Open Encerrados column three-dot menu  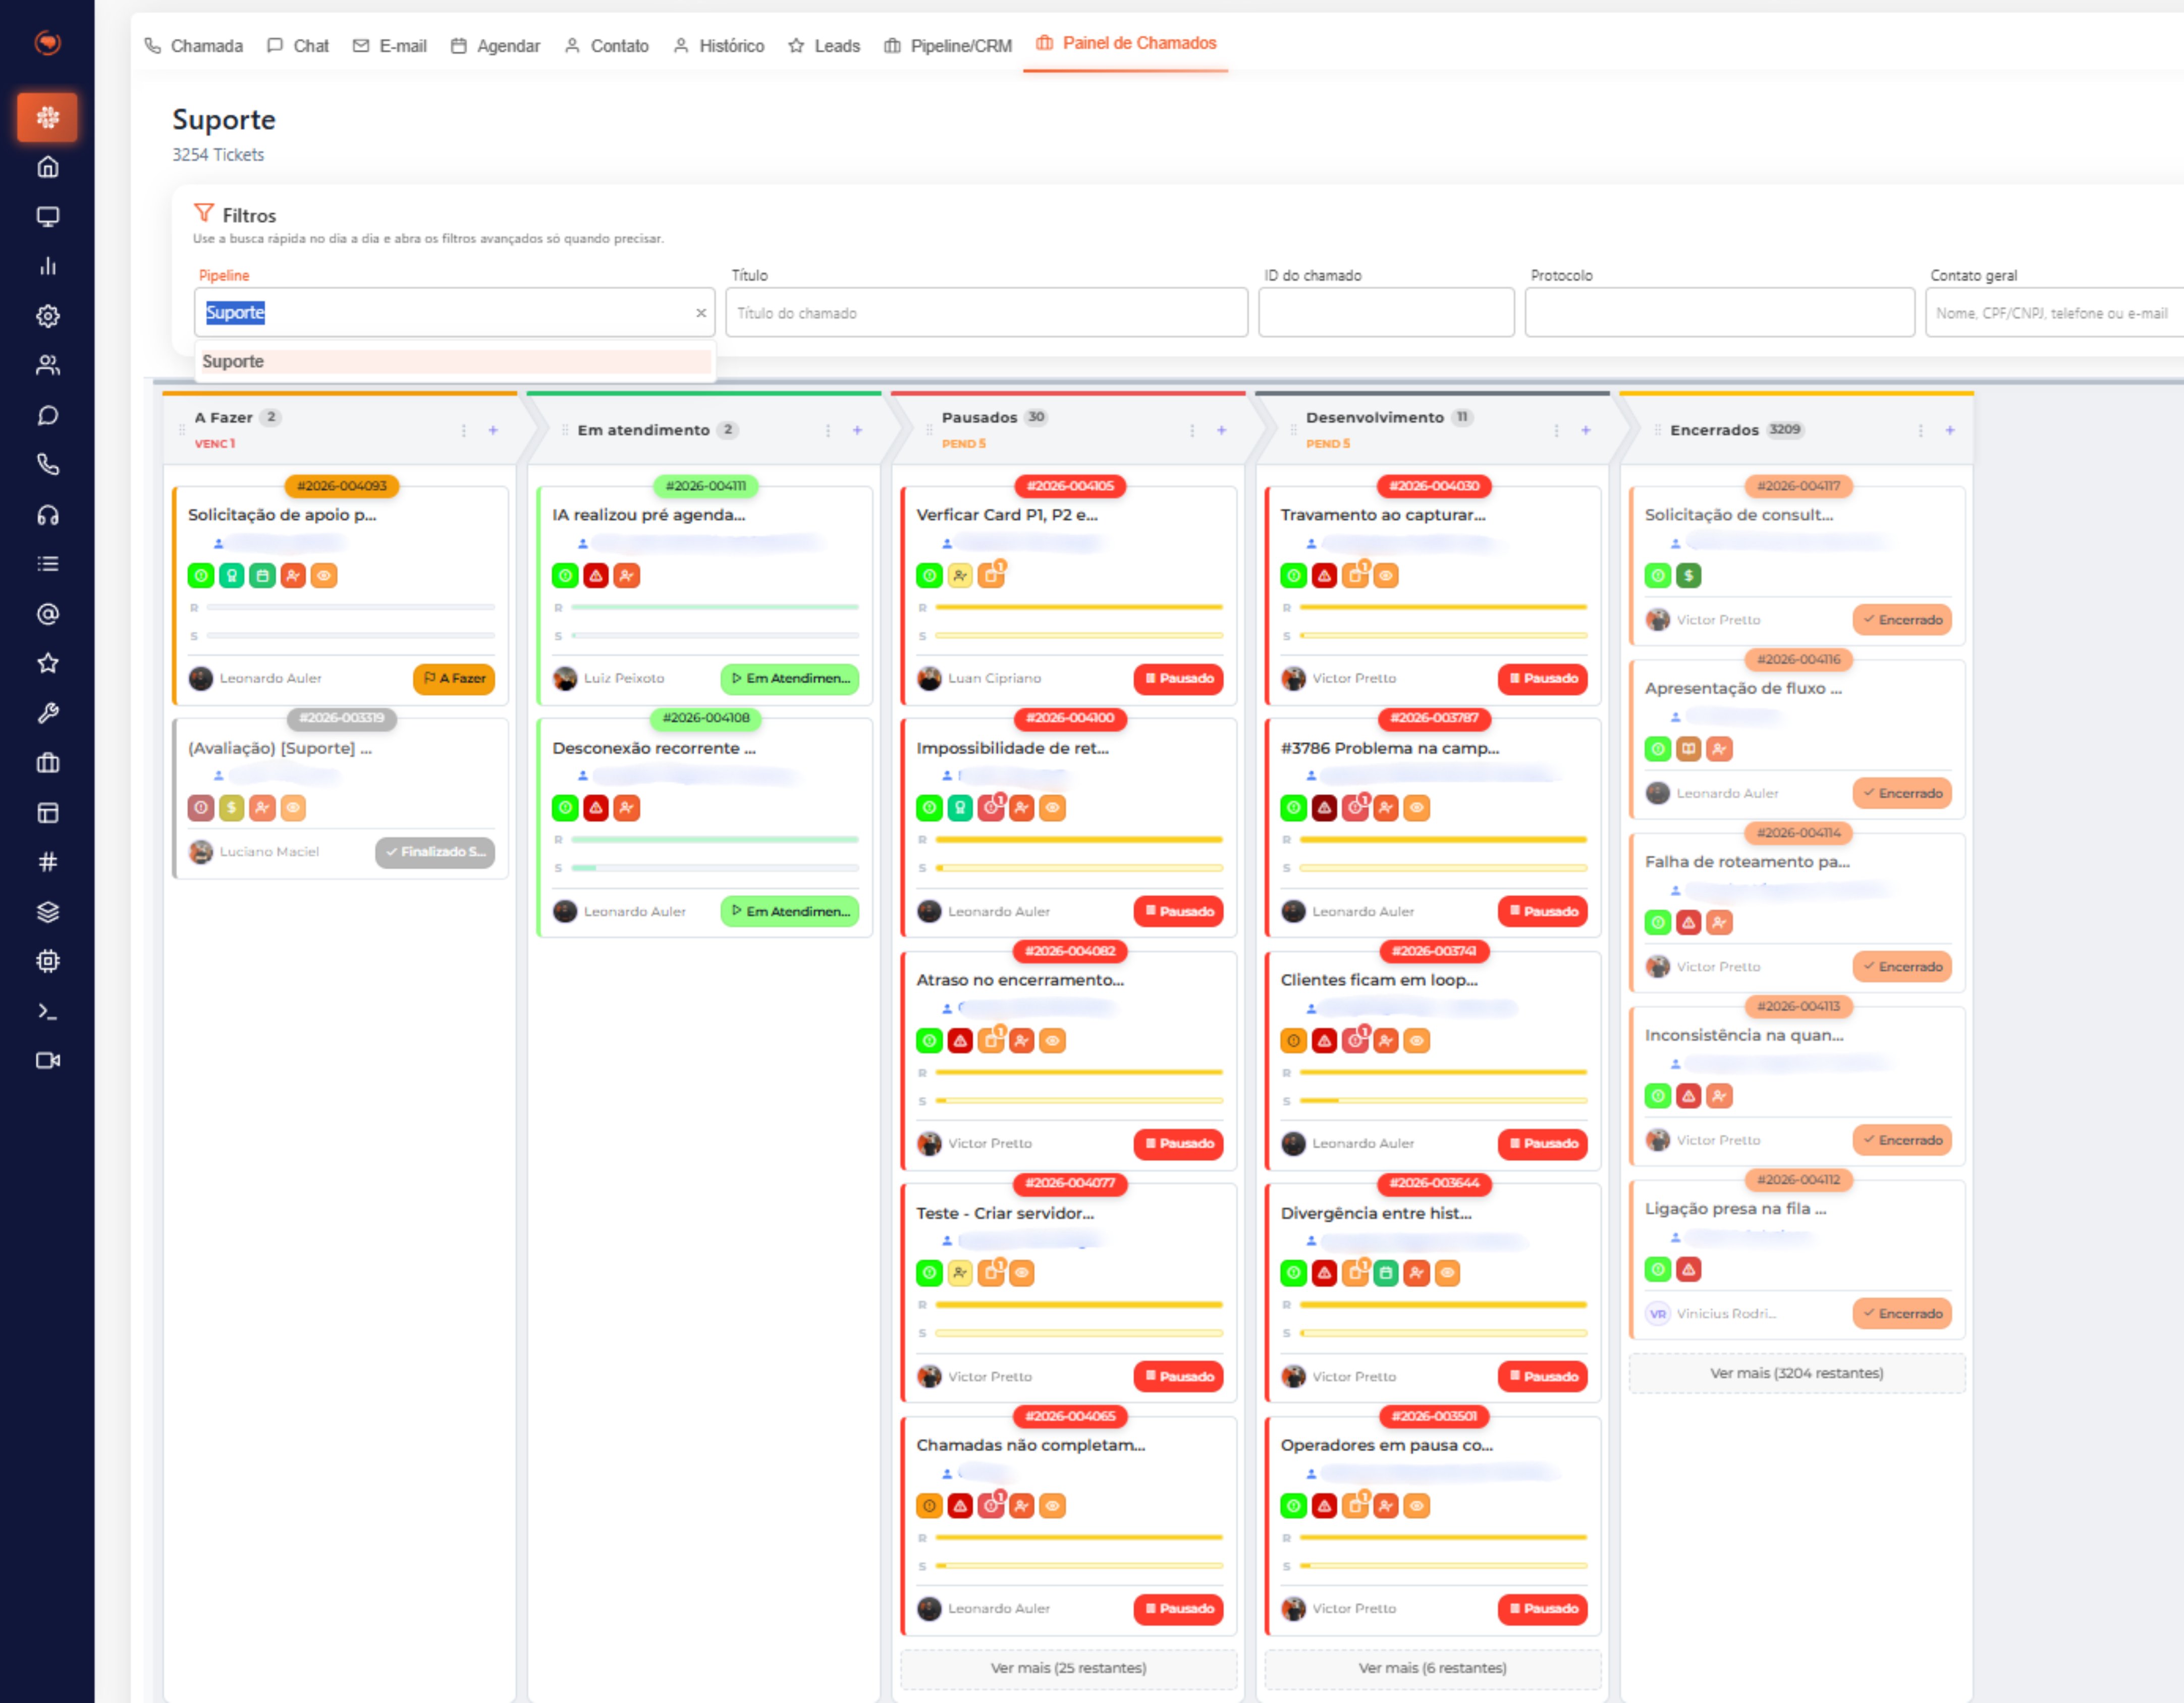pyautogui.click(x=1920, y=430)
